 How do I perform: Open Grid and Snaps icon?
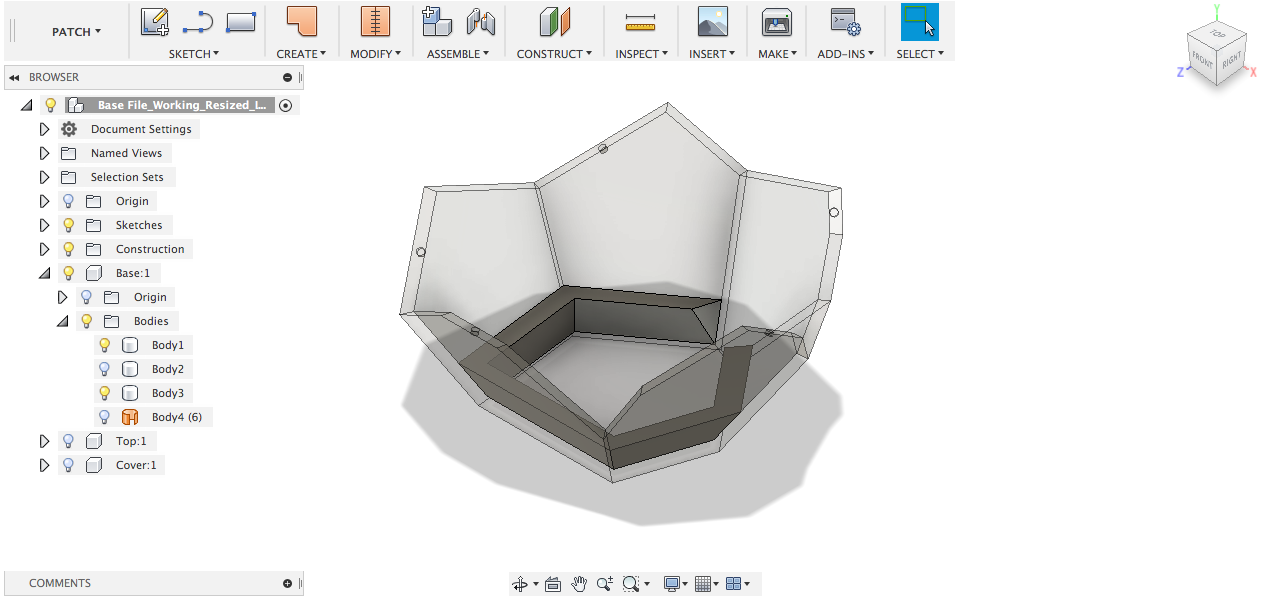point(702,584)
